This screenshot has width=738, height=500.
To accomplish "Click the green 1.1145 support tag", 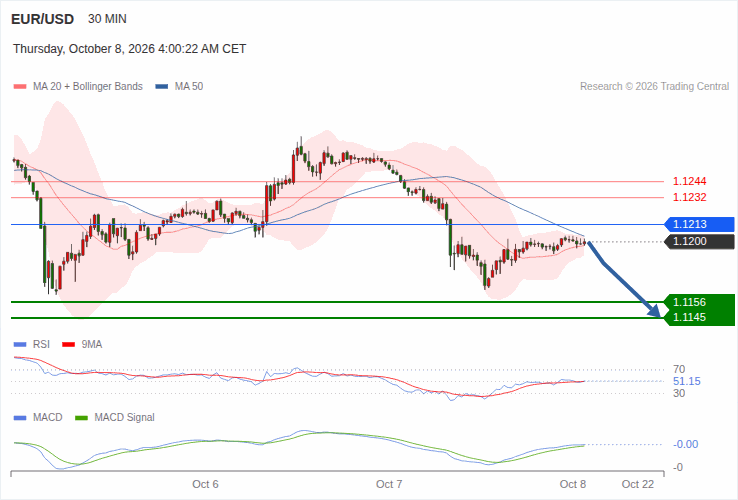I will [x=699, y=317].
